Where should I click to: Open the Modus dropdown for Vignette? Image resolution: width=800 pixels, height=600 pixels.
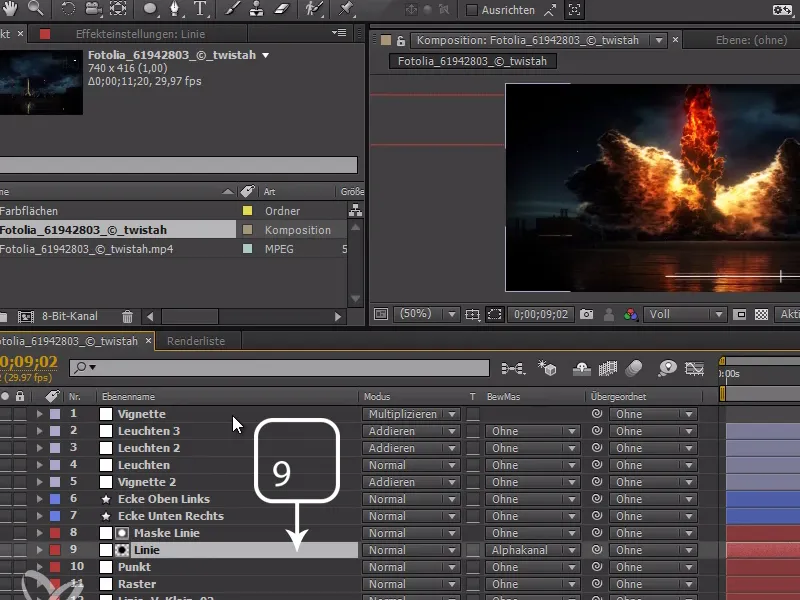411,414
